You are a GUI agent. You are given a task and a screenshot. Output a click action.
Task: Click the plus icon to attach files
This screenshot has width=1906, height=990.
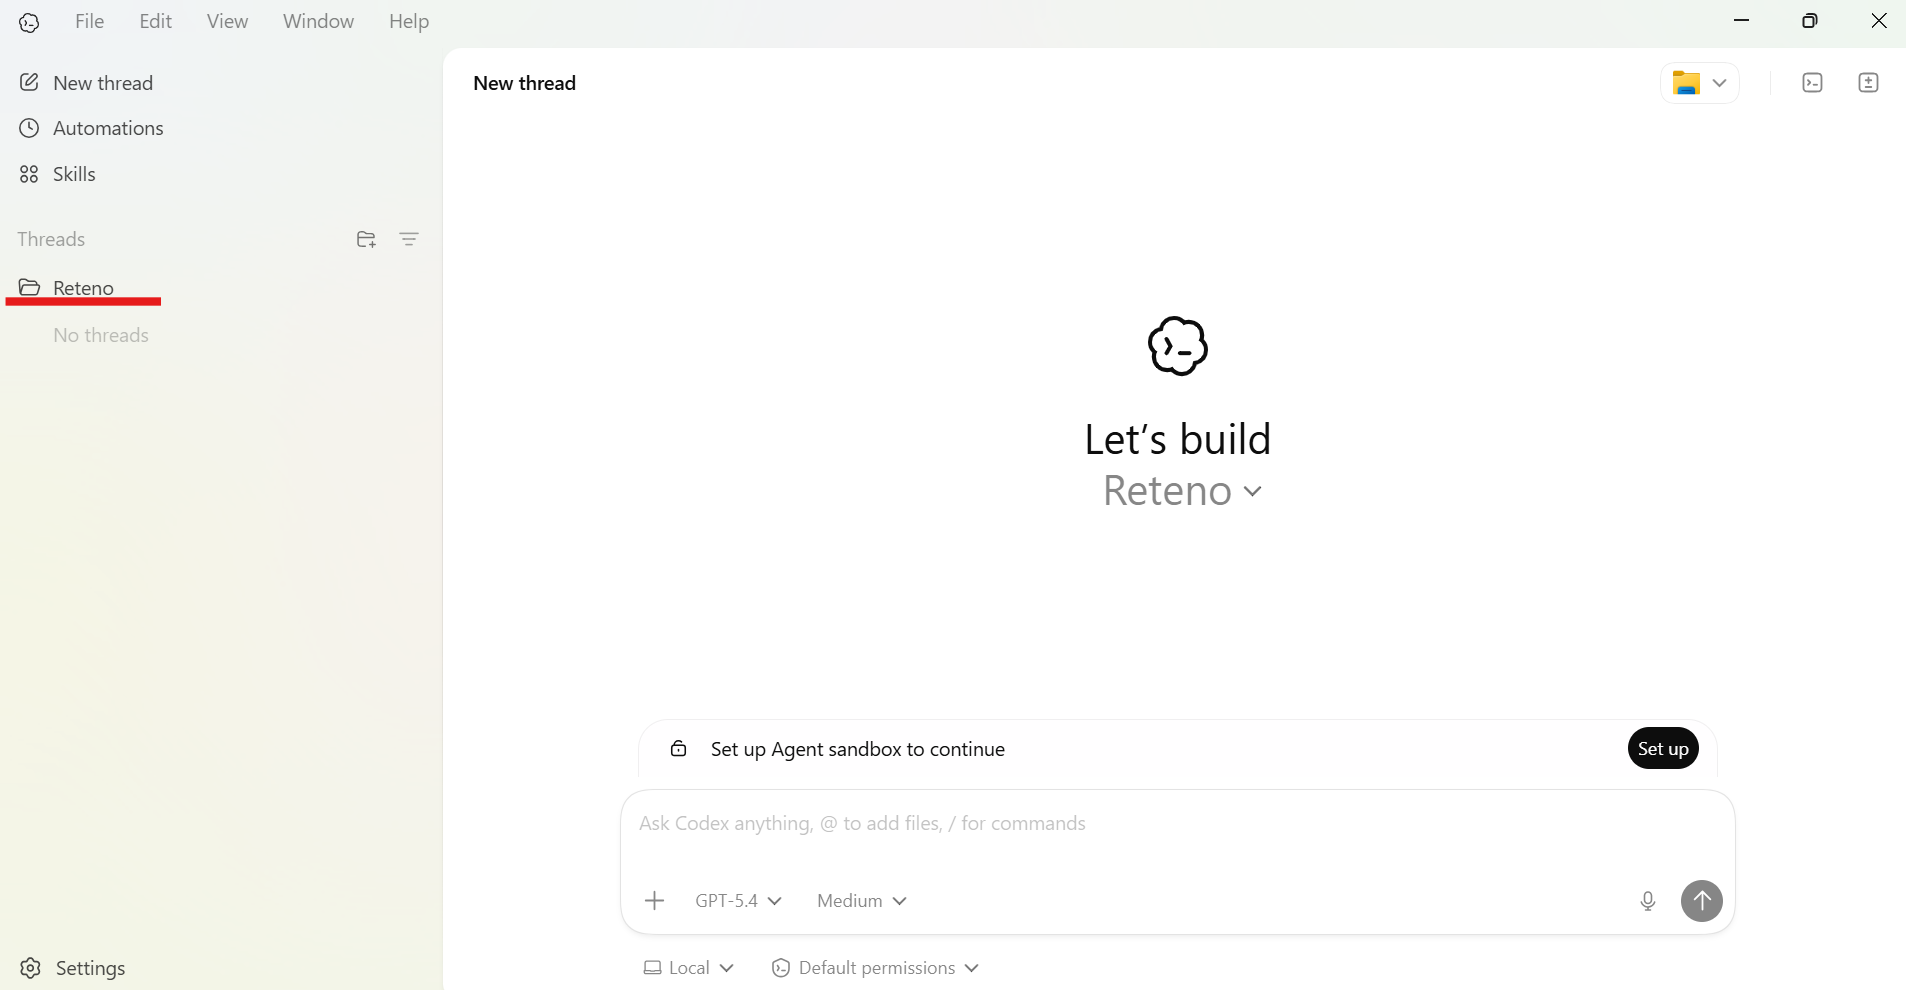pos(654,900)
